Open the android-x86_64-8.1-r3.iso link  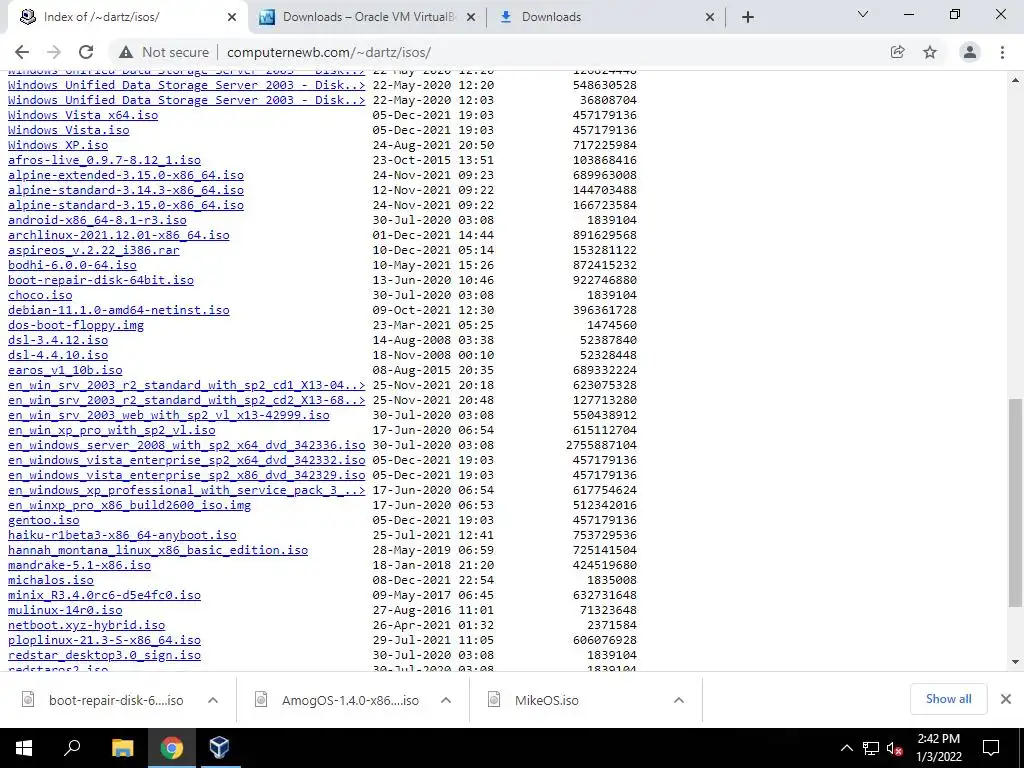pyautogui.click(x=97, y=220)
